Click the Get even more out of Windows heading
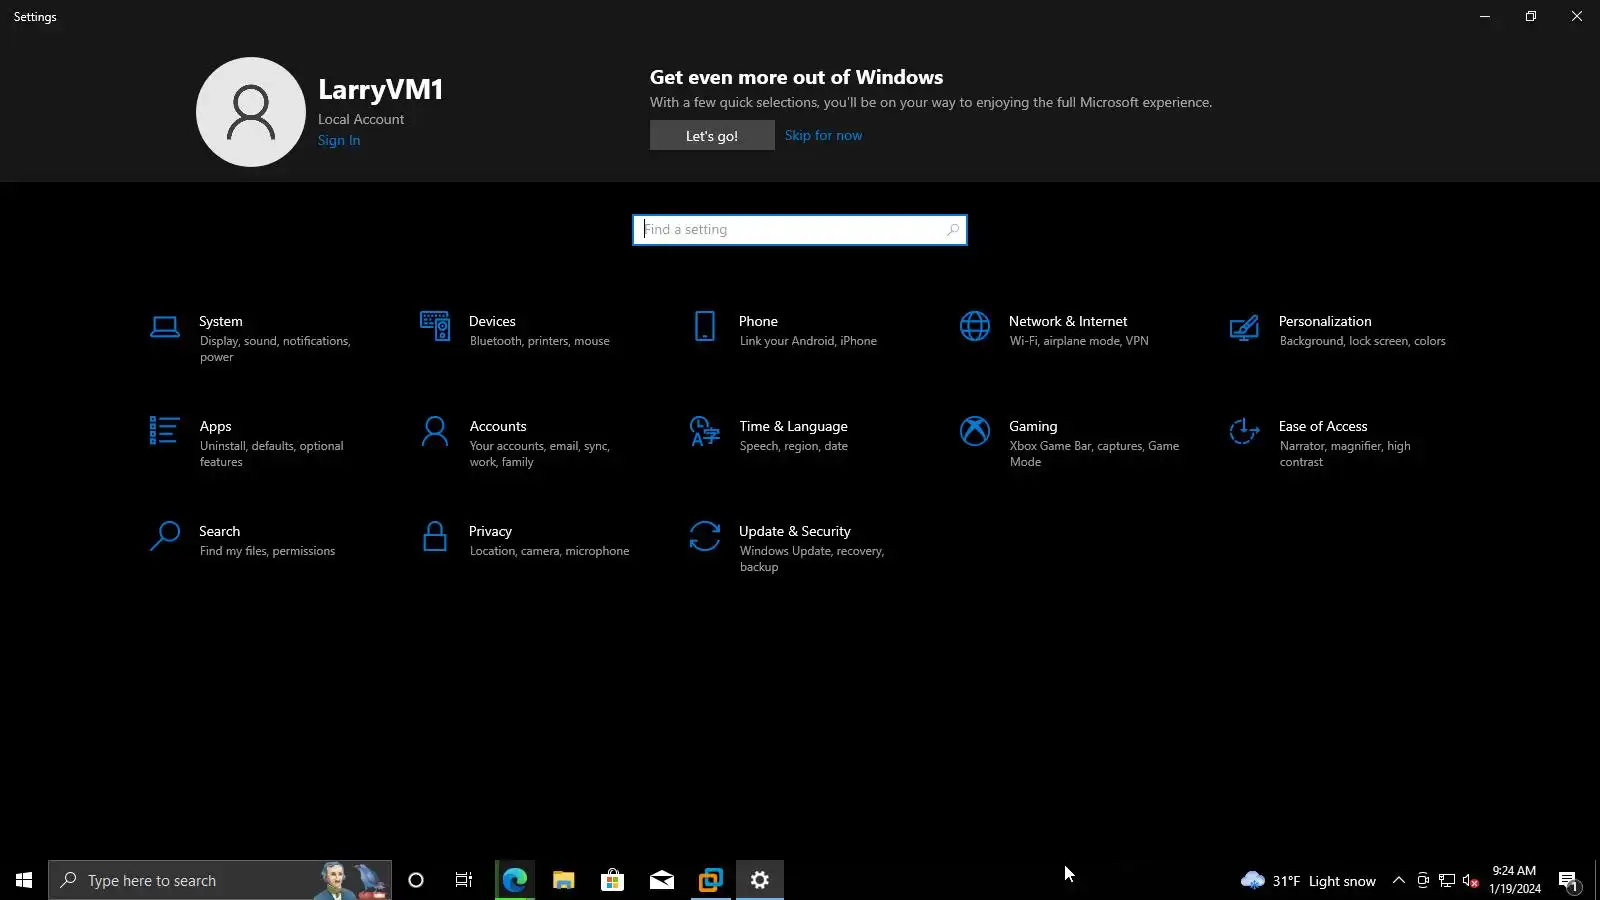The height and width of the screenshot is (900, 1600). 796,77
